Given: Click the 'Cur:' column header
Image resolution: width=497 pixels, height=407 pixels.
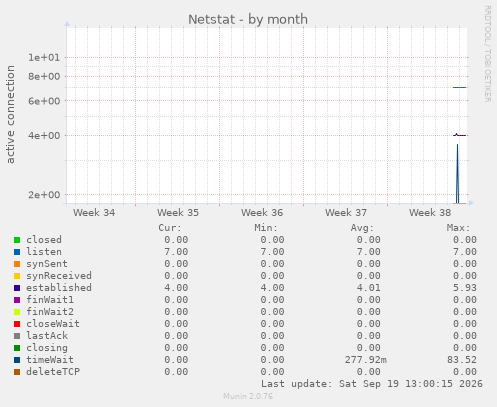Looking at the screenshot, I should click(170, 228).
